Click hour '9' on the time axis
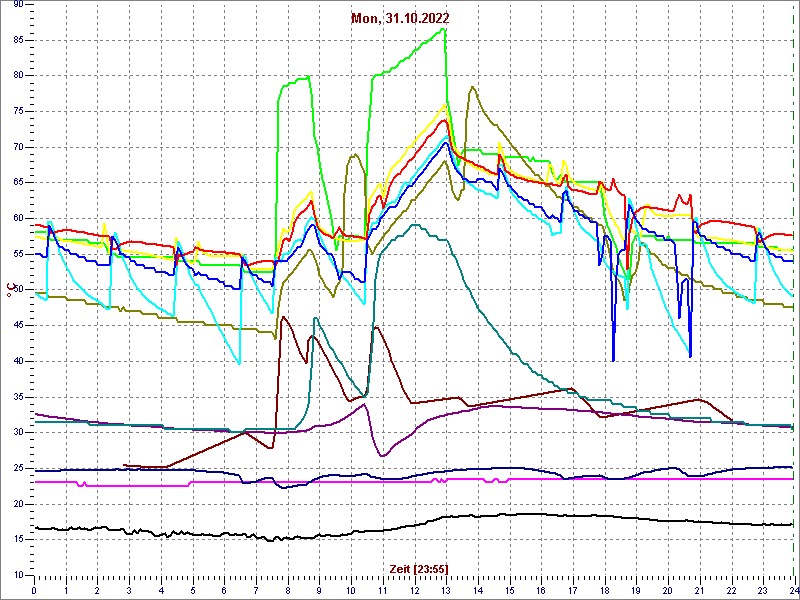800x600 pixels. point(319,590)
